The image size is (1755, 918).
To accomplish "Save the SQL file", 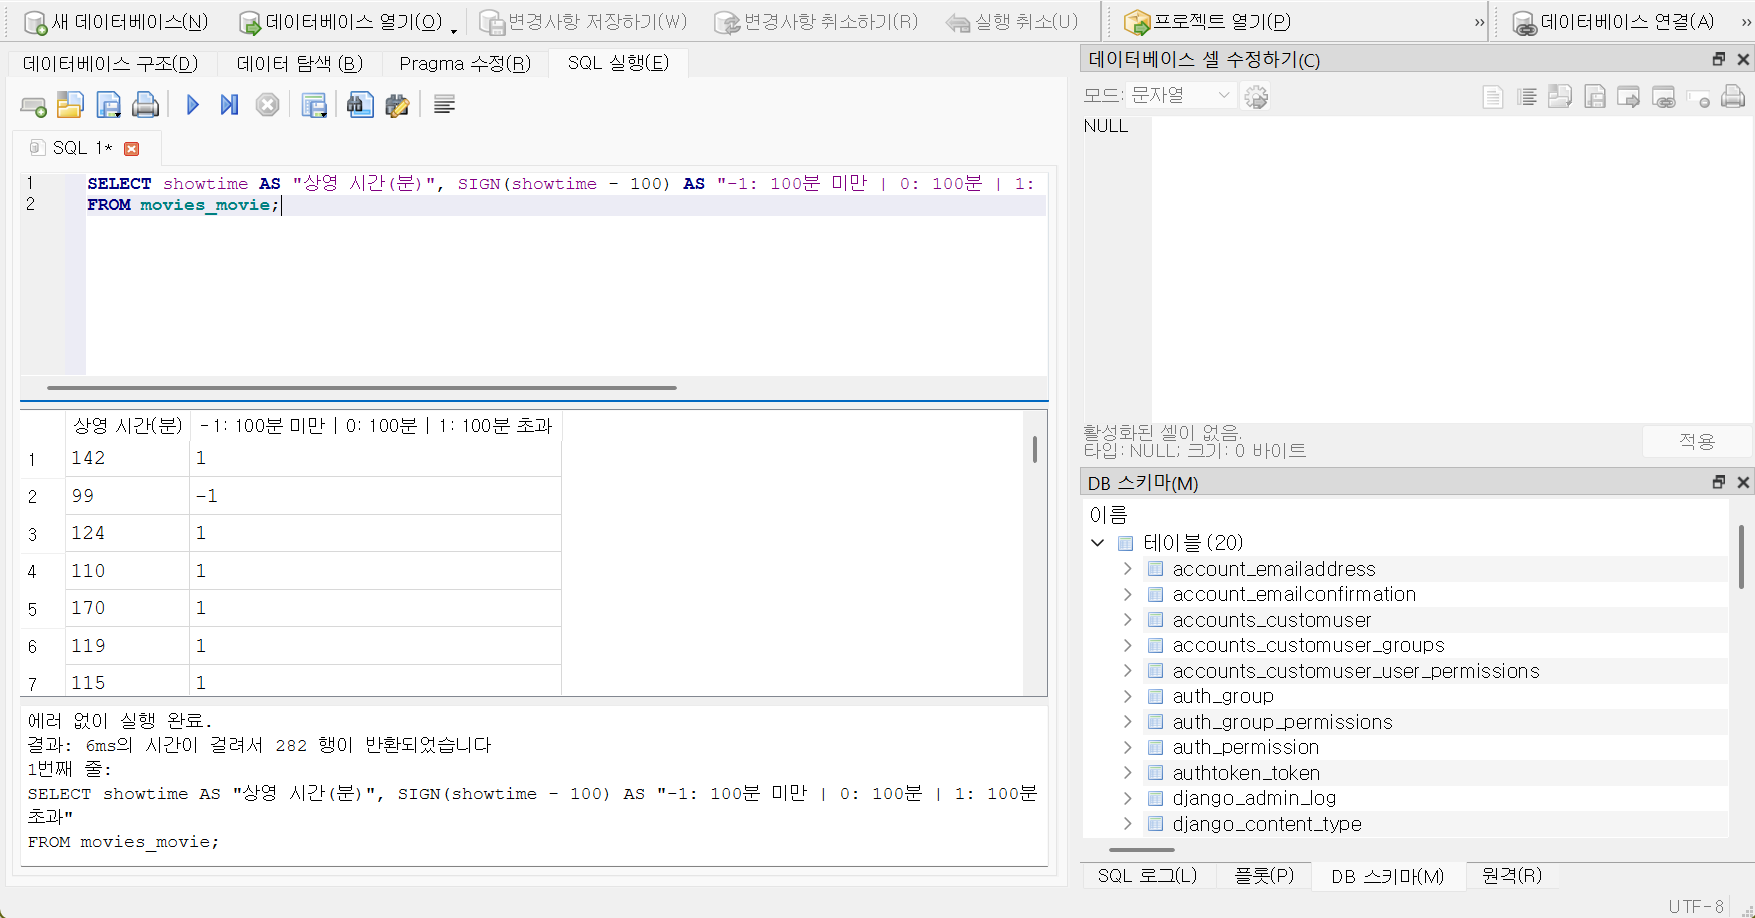I will 108,105.
